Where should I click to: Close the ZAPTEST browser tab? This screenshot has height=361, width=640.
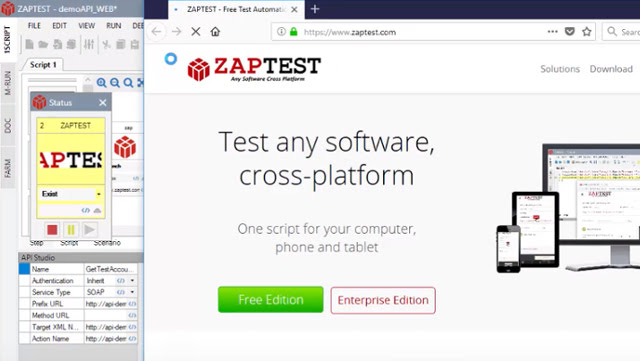tap(294, 9)
